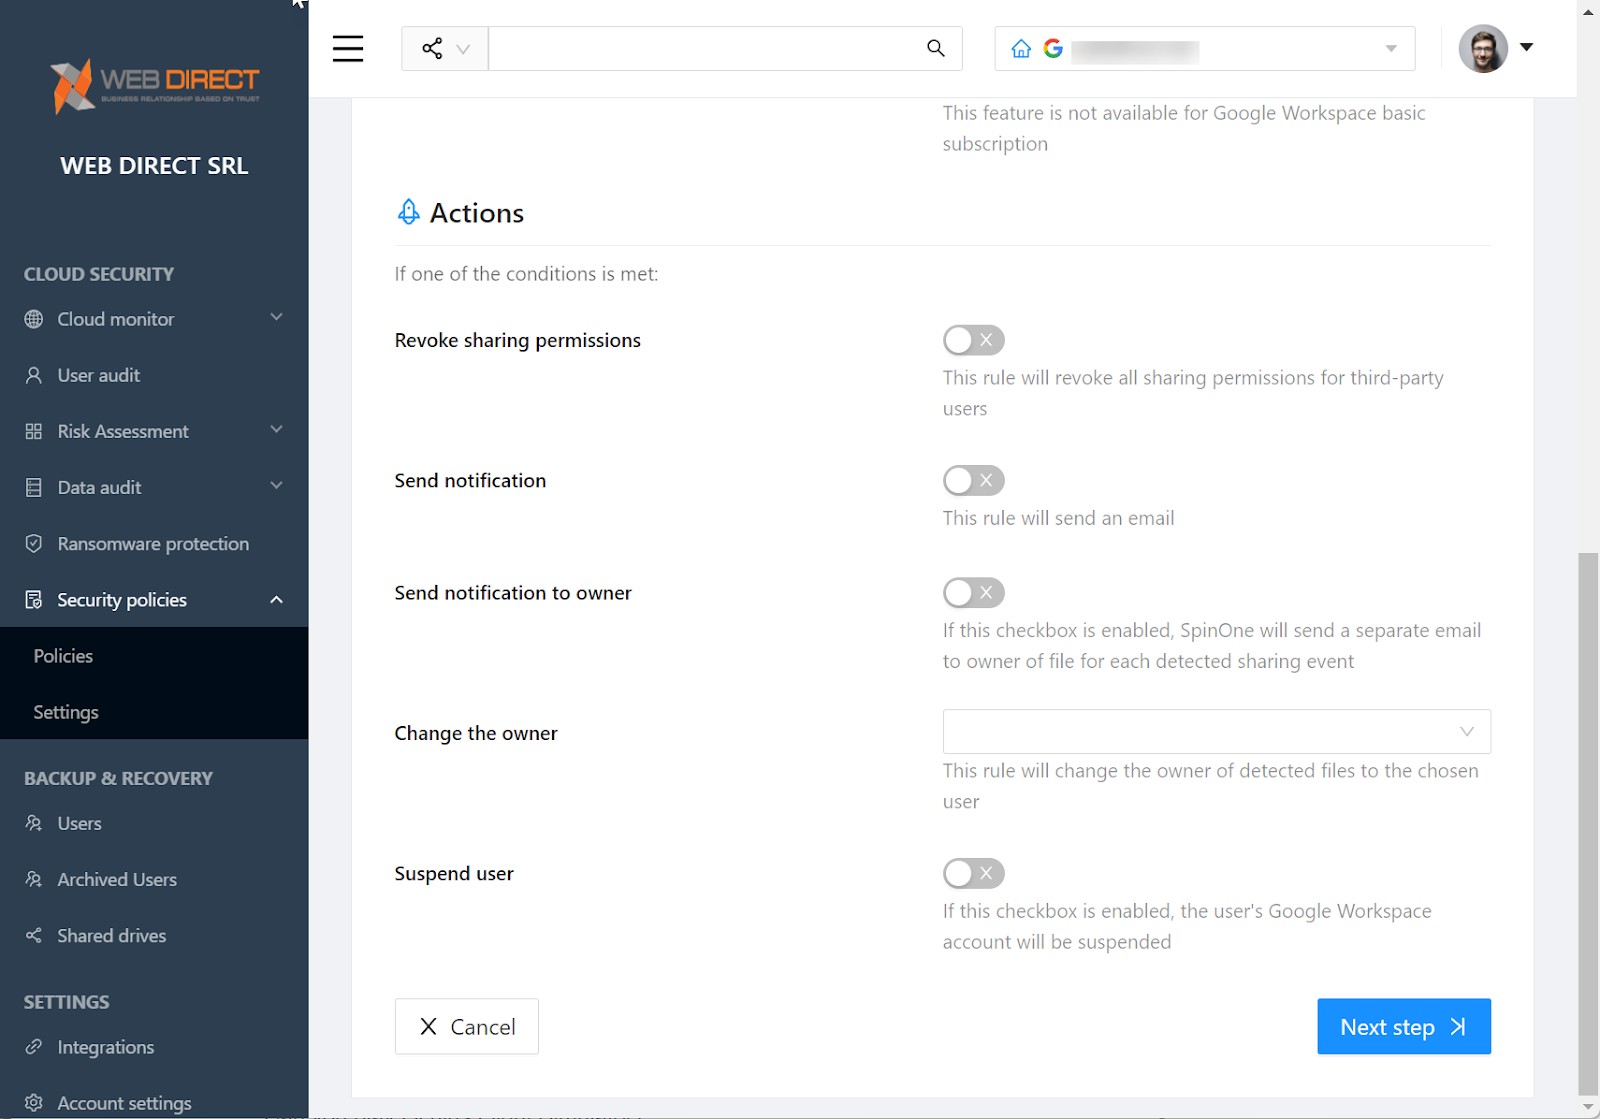Viewport: 1600px width, 1119px height.
Task: Cancel the policy configuration
Action: (x=466, y=1026)
